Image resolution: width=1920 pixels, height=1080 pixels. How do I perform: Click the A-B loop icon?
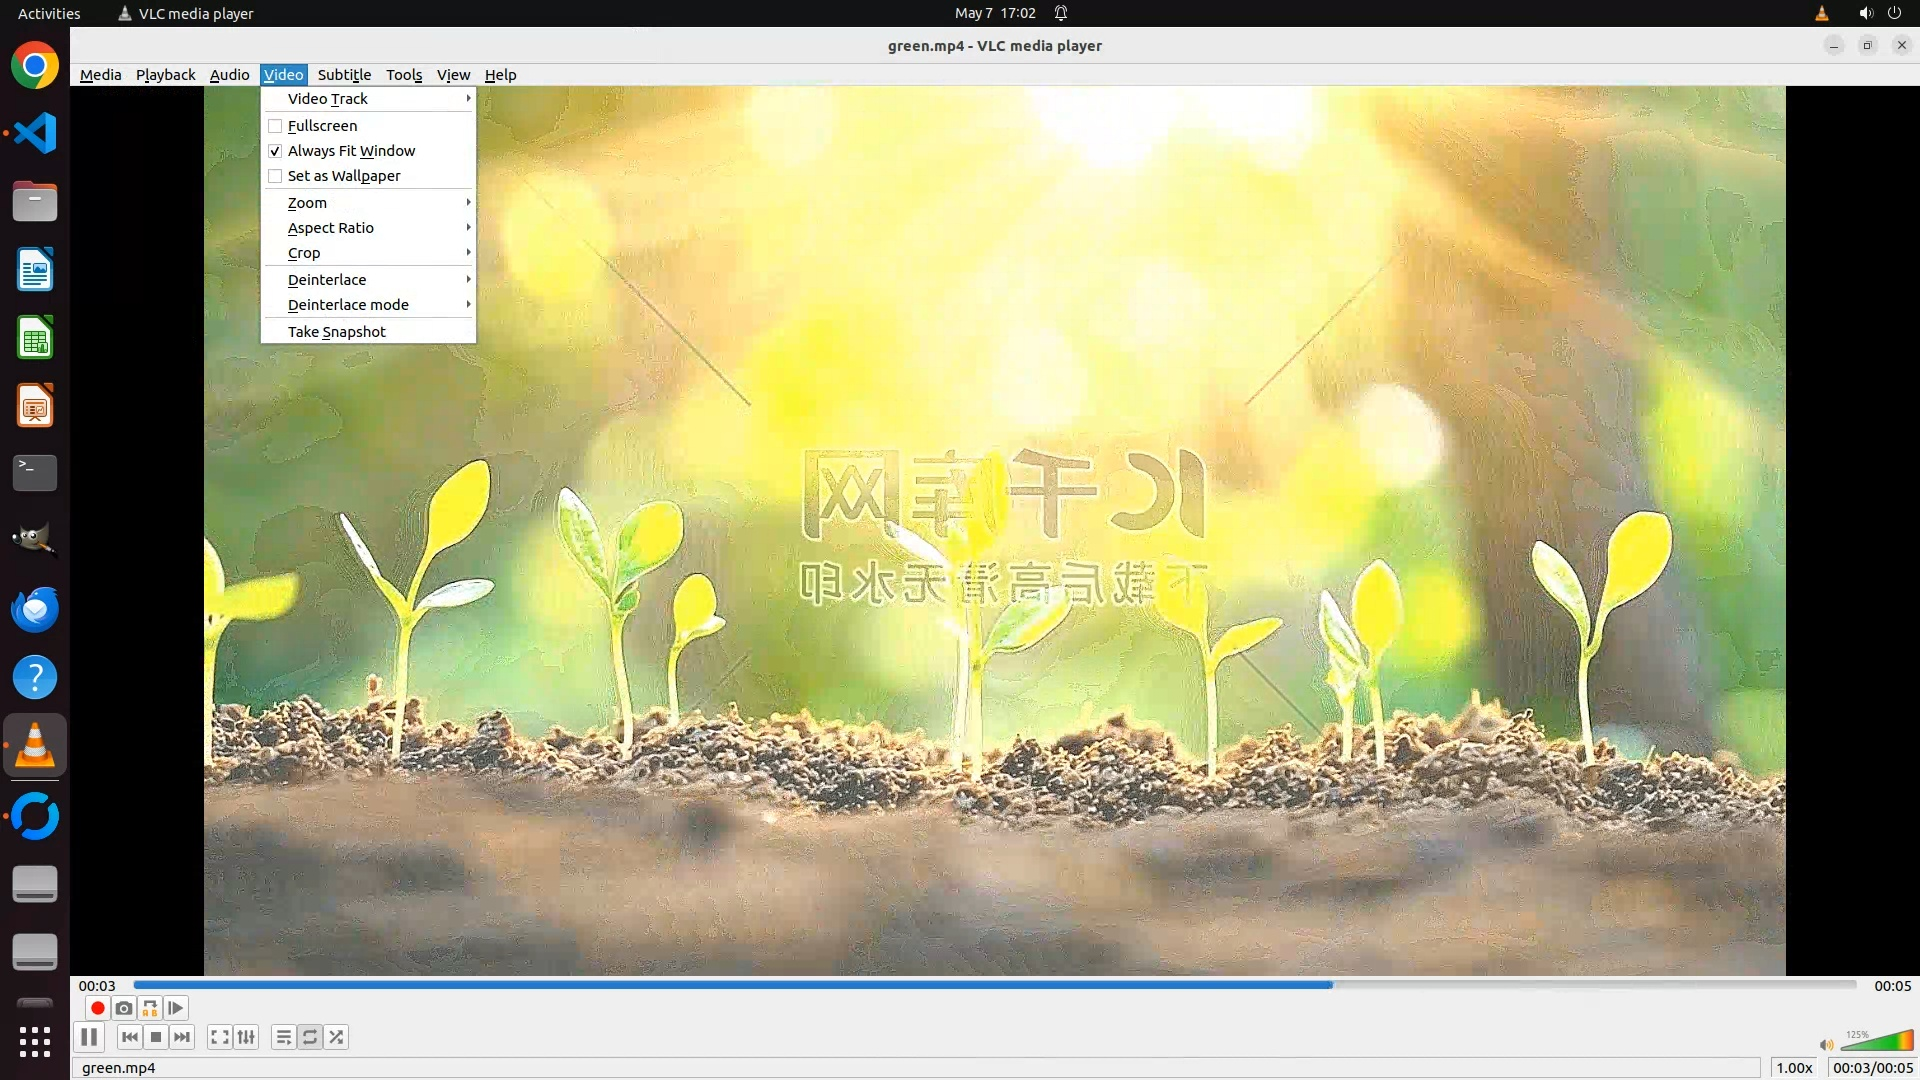pyautogui.click(x=149, y=1008)
